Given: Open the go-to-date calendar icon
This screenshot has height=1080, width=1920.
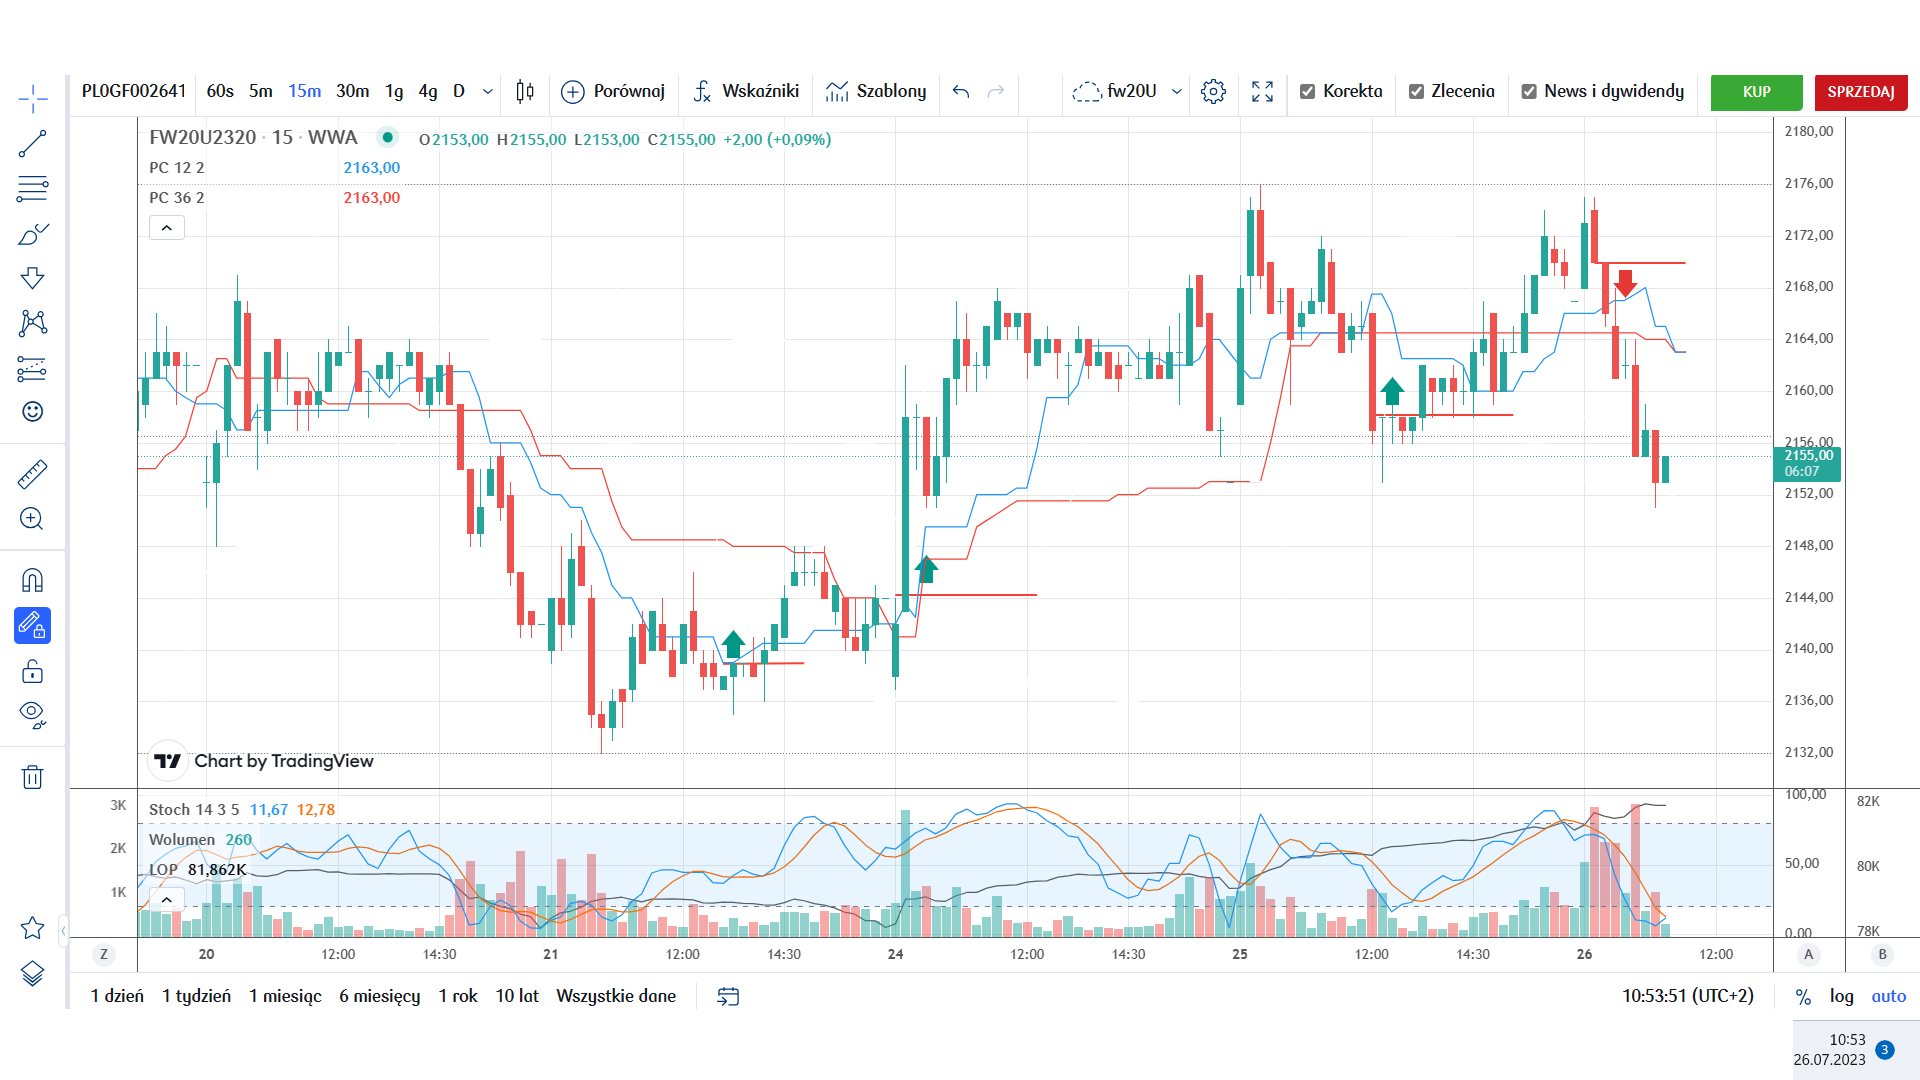Looking at the screenshot, I should click(x=728, y=996).
